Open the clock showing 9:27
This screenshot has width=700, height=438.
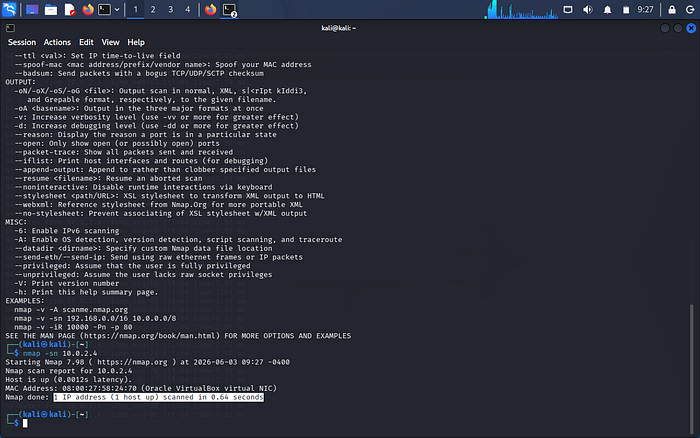pos(645,9)
